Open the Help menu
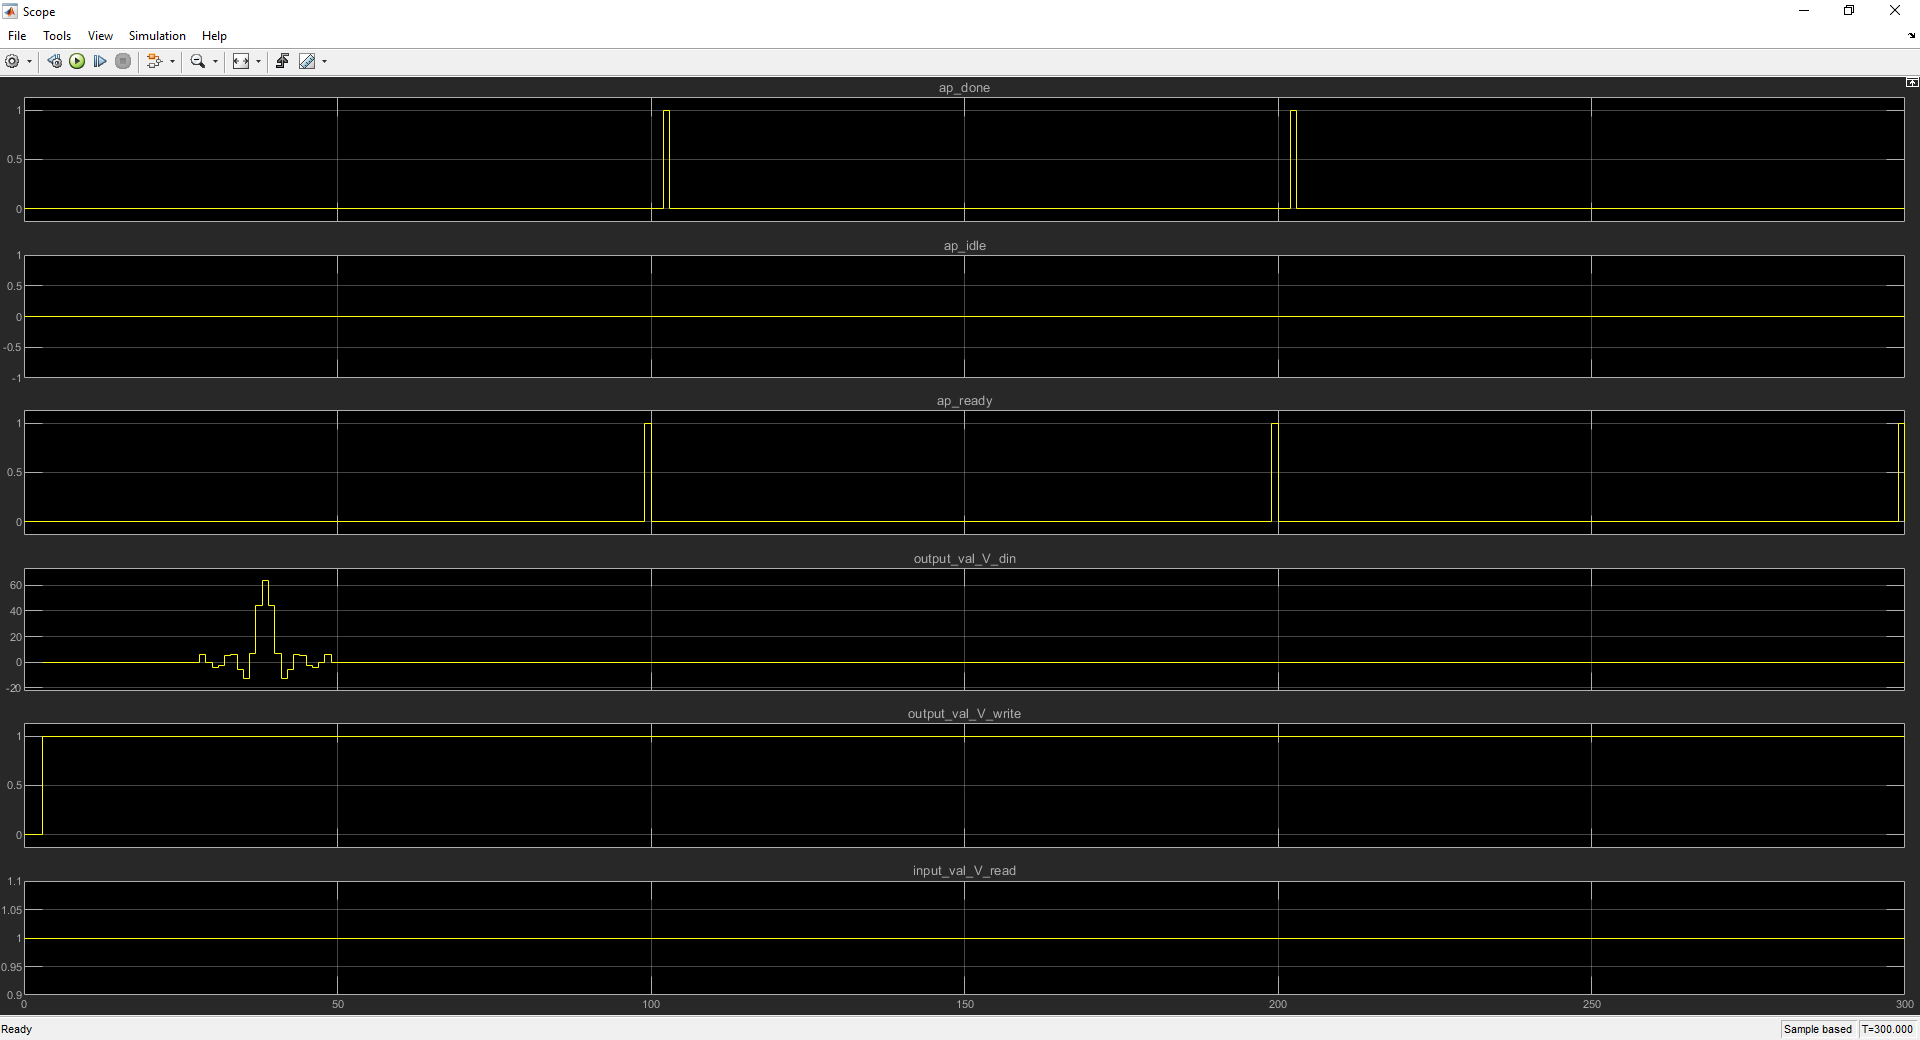This screenshot has width=1920, height=1040. tap(214, 36)
